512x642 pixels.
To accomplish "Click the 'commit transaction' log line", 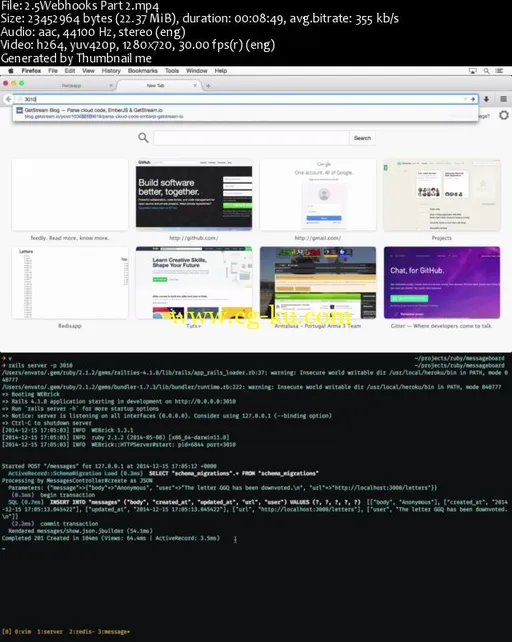I will pyautogui.click(x=54, y=524).
